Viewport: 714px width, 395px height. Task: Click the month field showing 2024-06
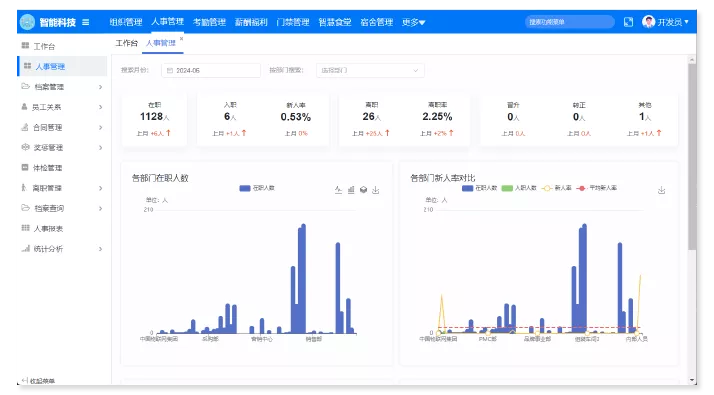211,71
